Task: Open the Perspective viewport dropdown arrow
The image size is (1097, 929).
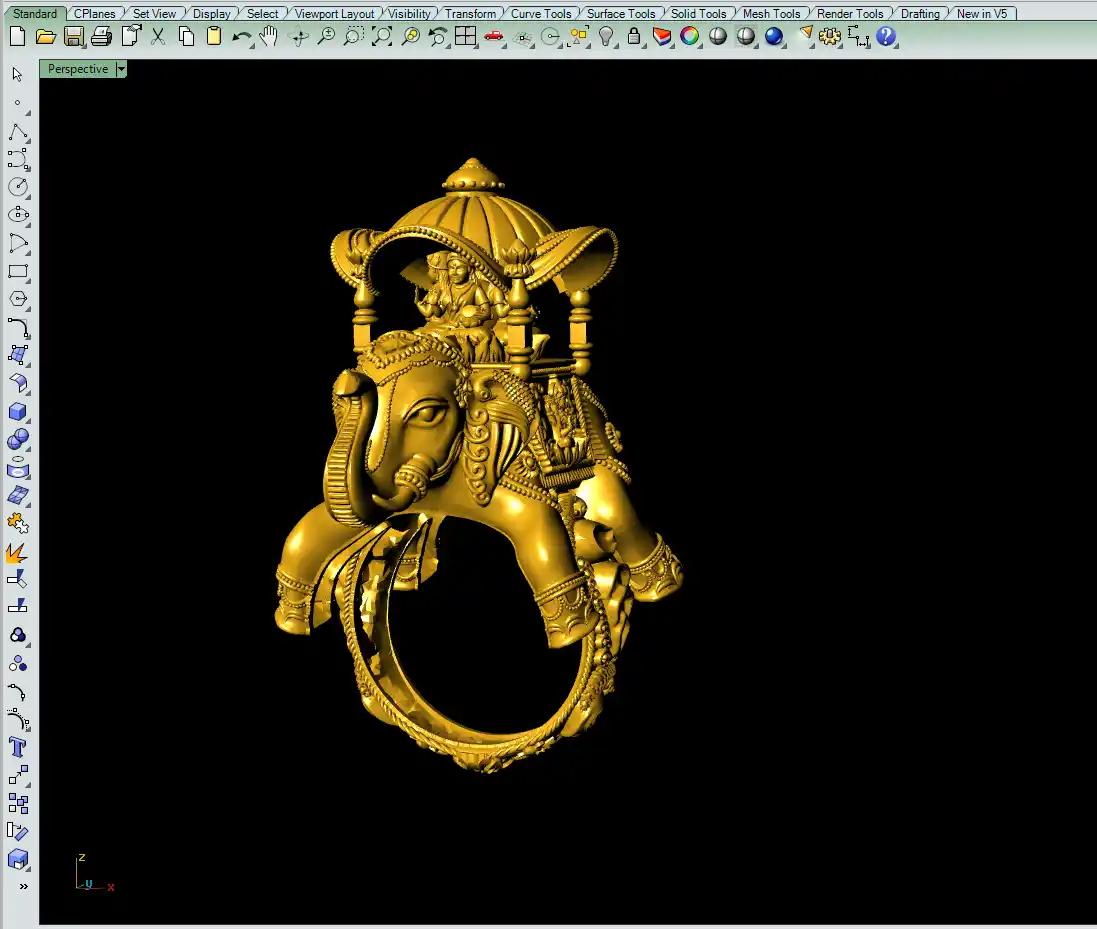Action: 121,69
